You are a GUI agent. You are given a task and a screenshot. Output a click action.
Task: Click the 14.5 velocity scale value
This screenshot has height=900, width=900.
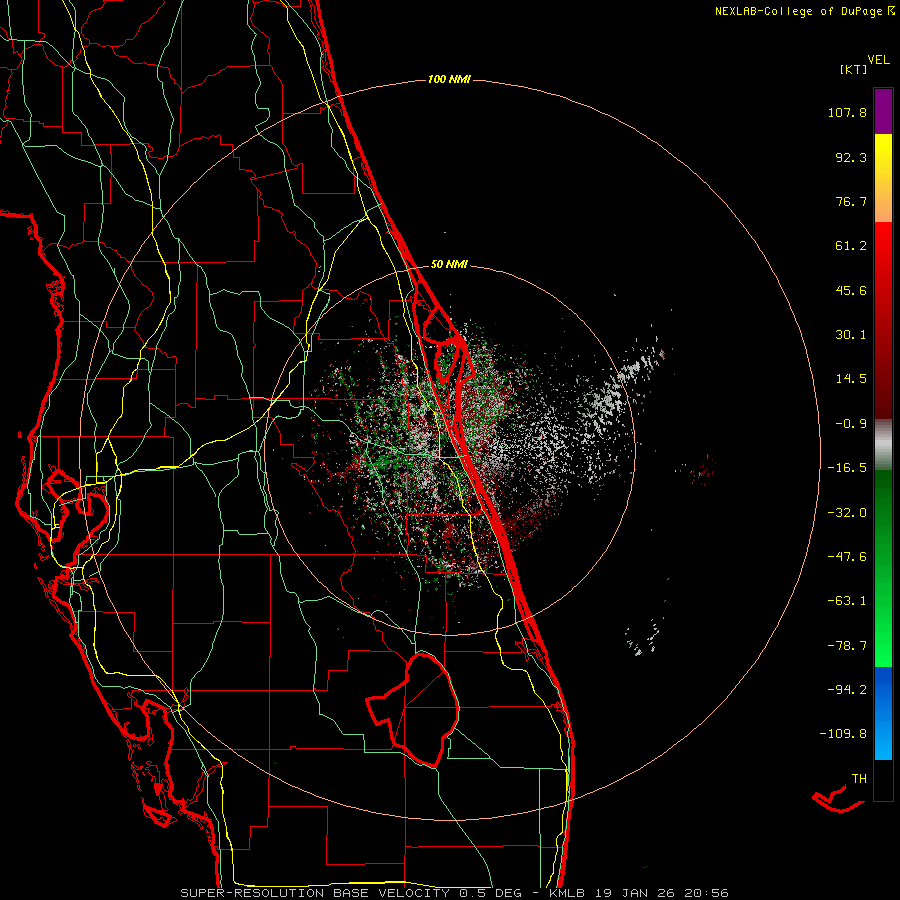(x=851, y=379)
